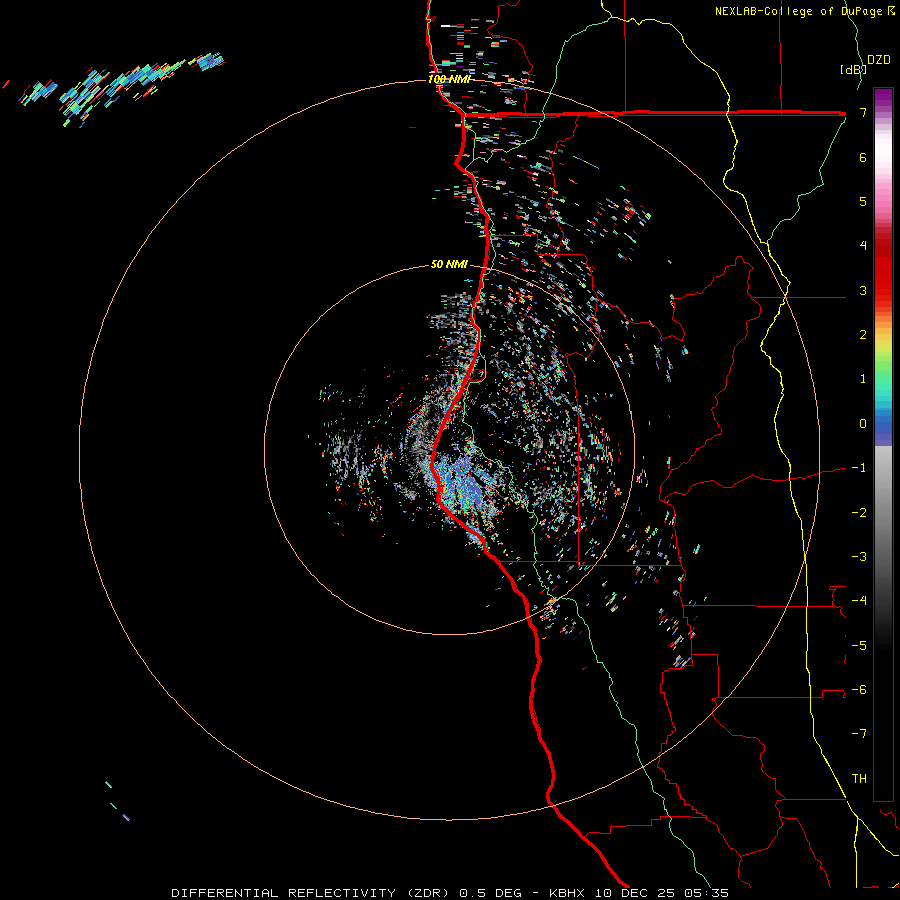Click the 5 value on the scale
This screenshot has width=900, height=900.
coord(863,201)
